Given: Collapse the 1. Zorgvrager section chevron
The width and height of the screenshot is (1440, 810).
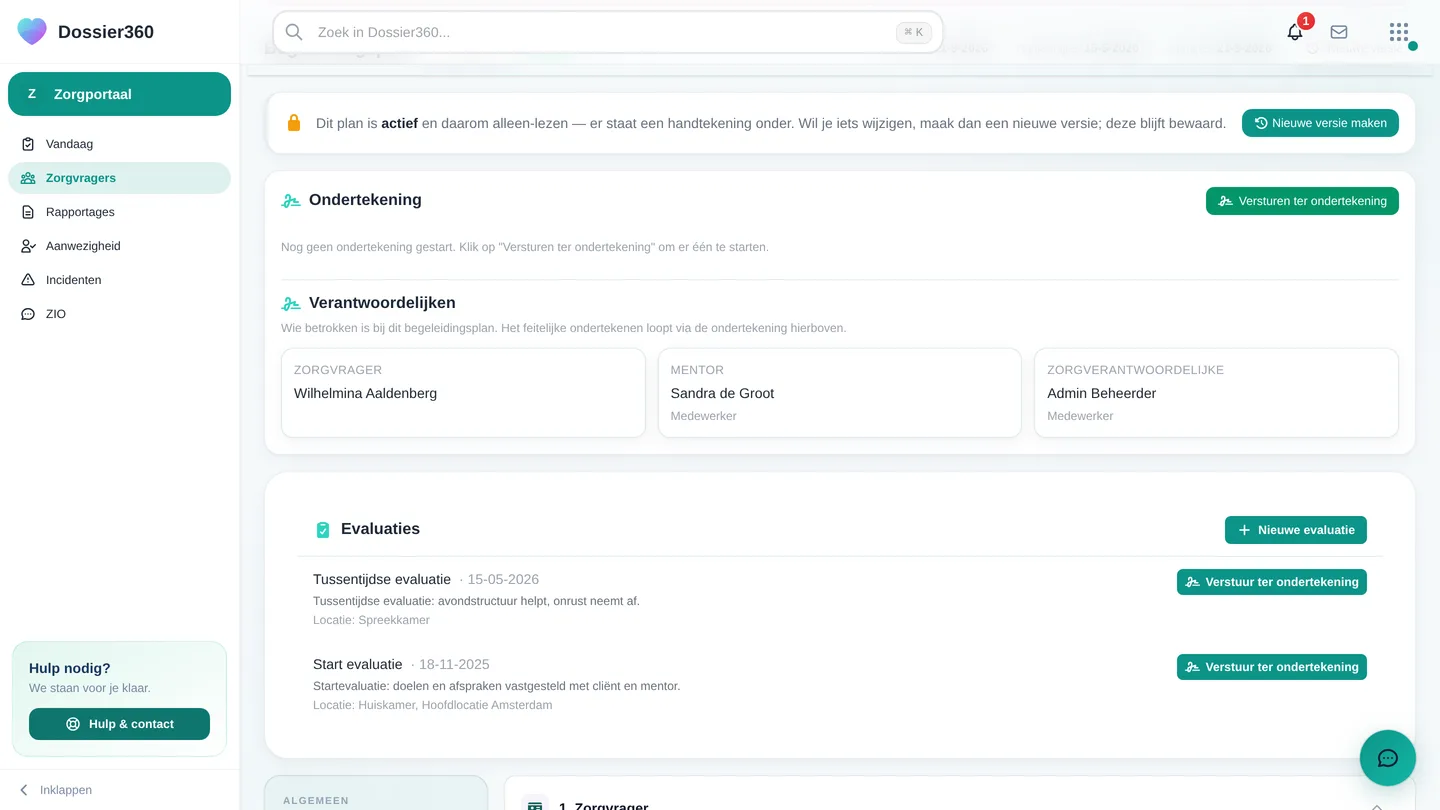Looking at the screenshot, I should 1377,805.
